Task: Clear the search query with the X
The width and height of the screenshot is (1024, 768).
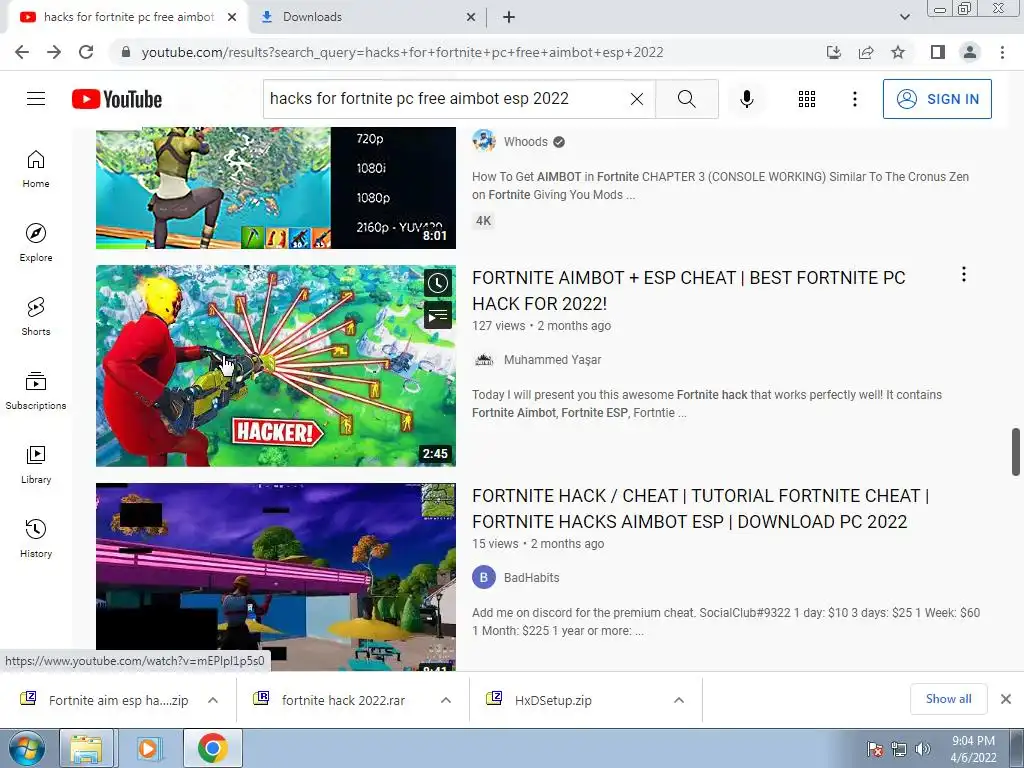Action: point(637,99)
